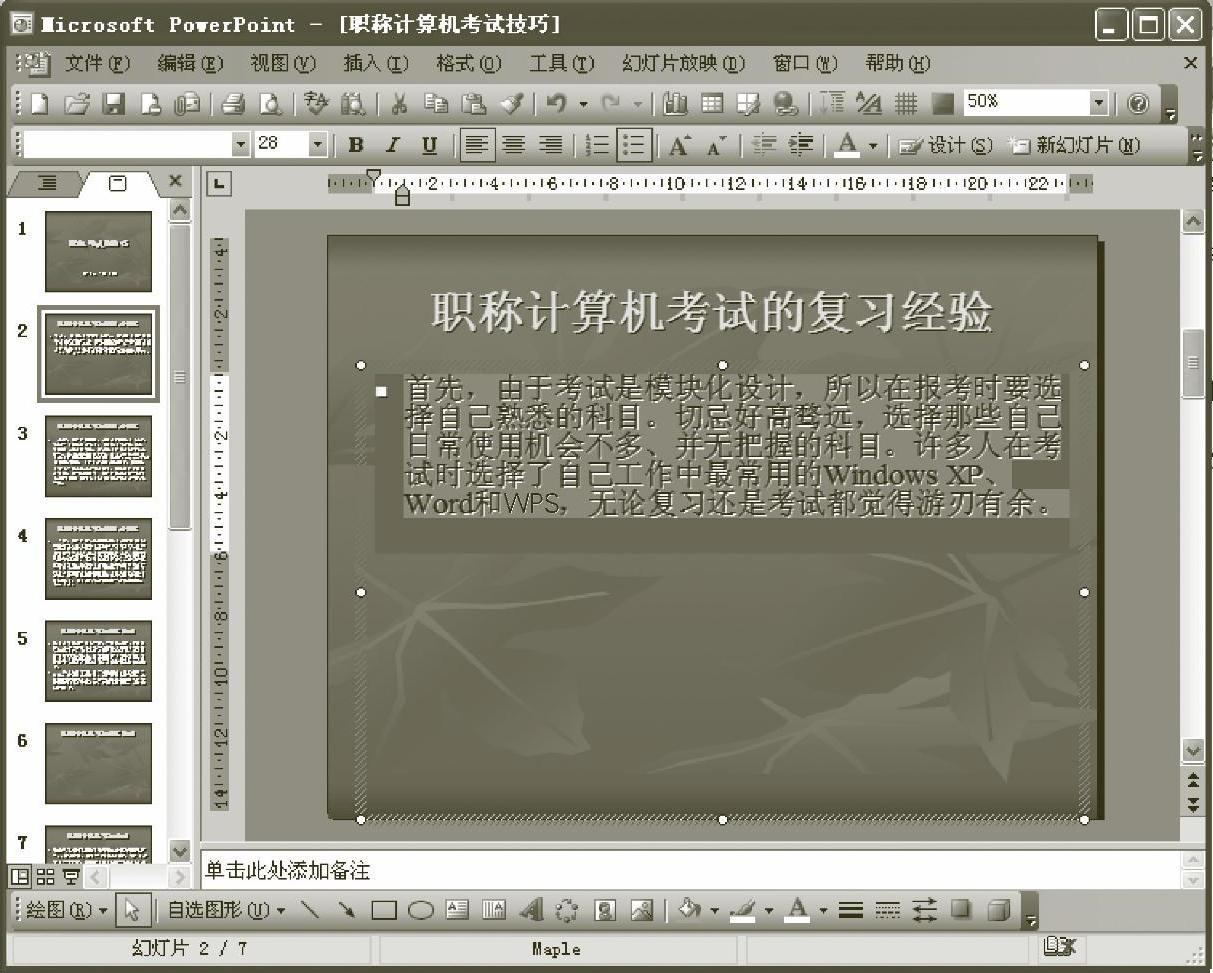Click the Open file icon
1213x973 pixels.
78,103
